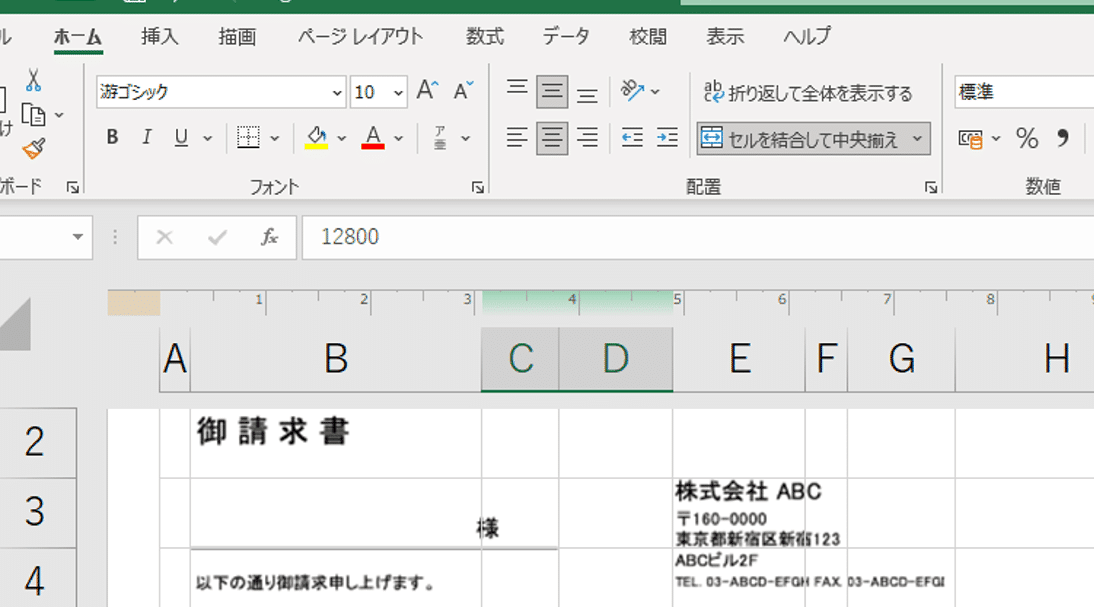Increase font size with the larger A icon

click(x=427, y=91)
